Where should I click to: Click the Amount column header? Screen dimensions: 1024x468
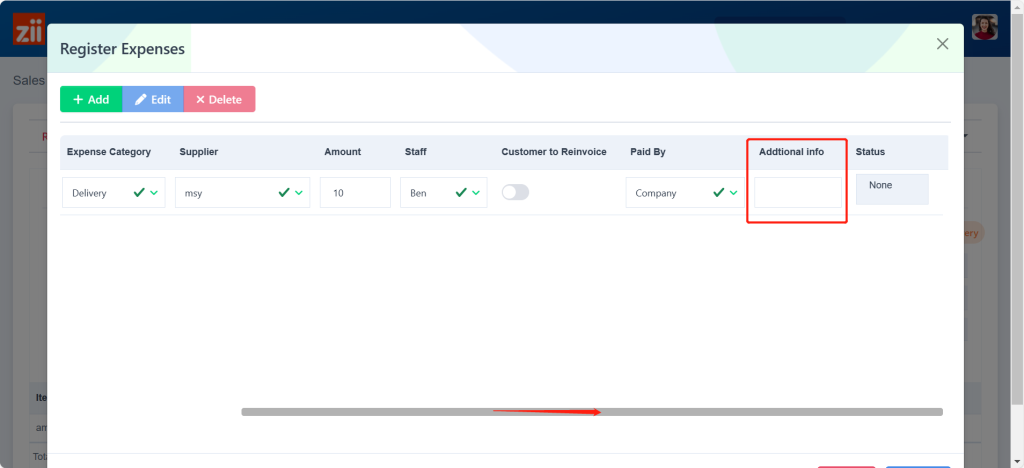(x=342, y=152)
